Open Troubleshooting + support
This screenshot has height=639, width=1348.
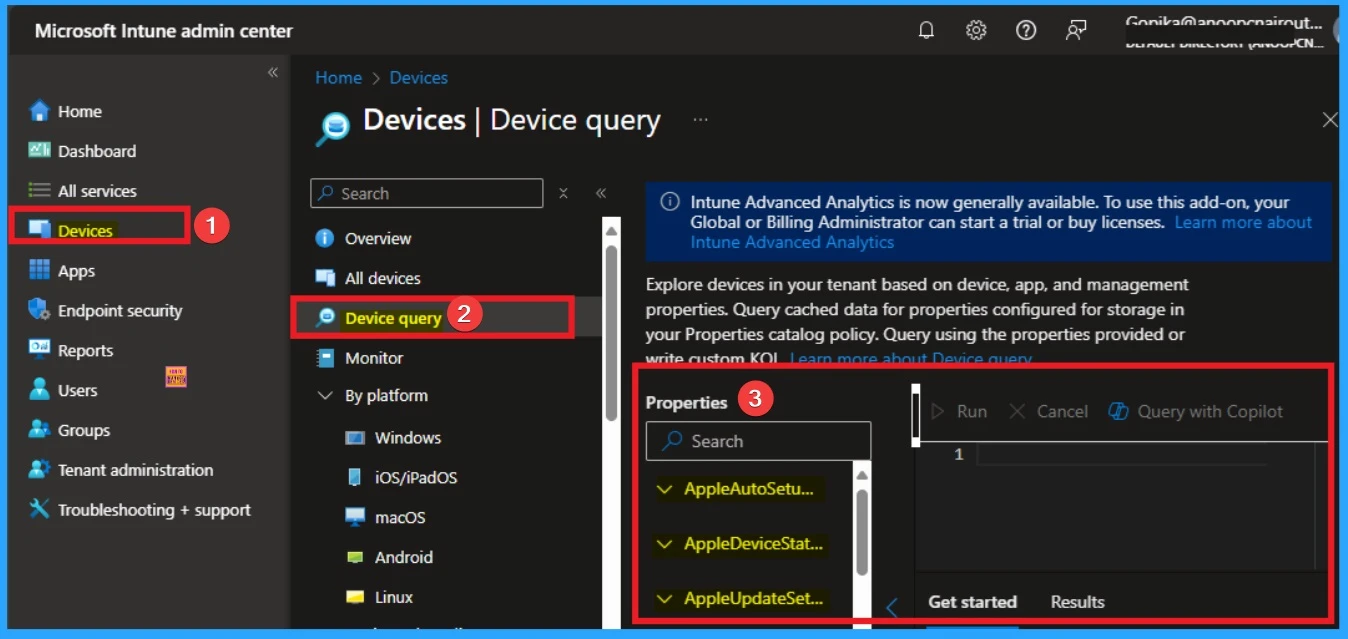click(140, 510)
